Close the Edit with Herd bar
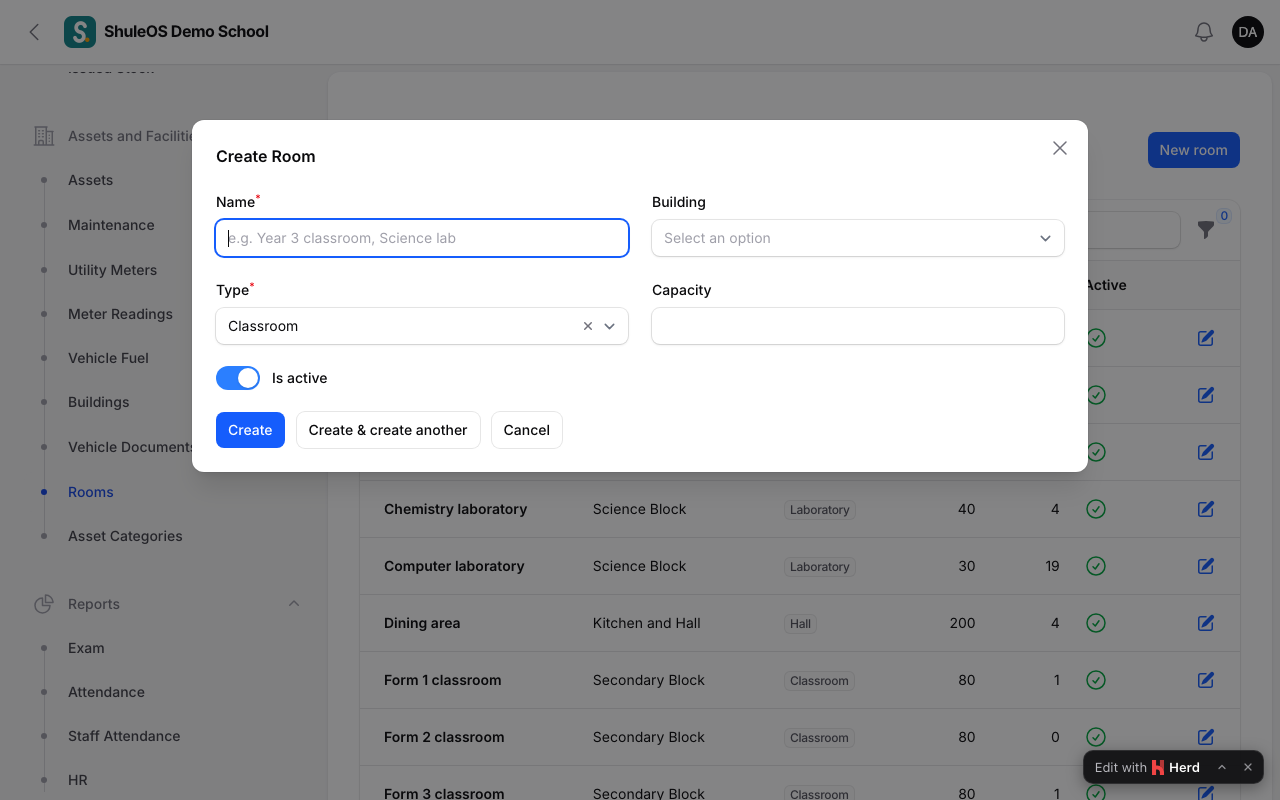 tap(1248, 767)
